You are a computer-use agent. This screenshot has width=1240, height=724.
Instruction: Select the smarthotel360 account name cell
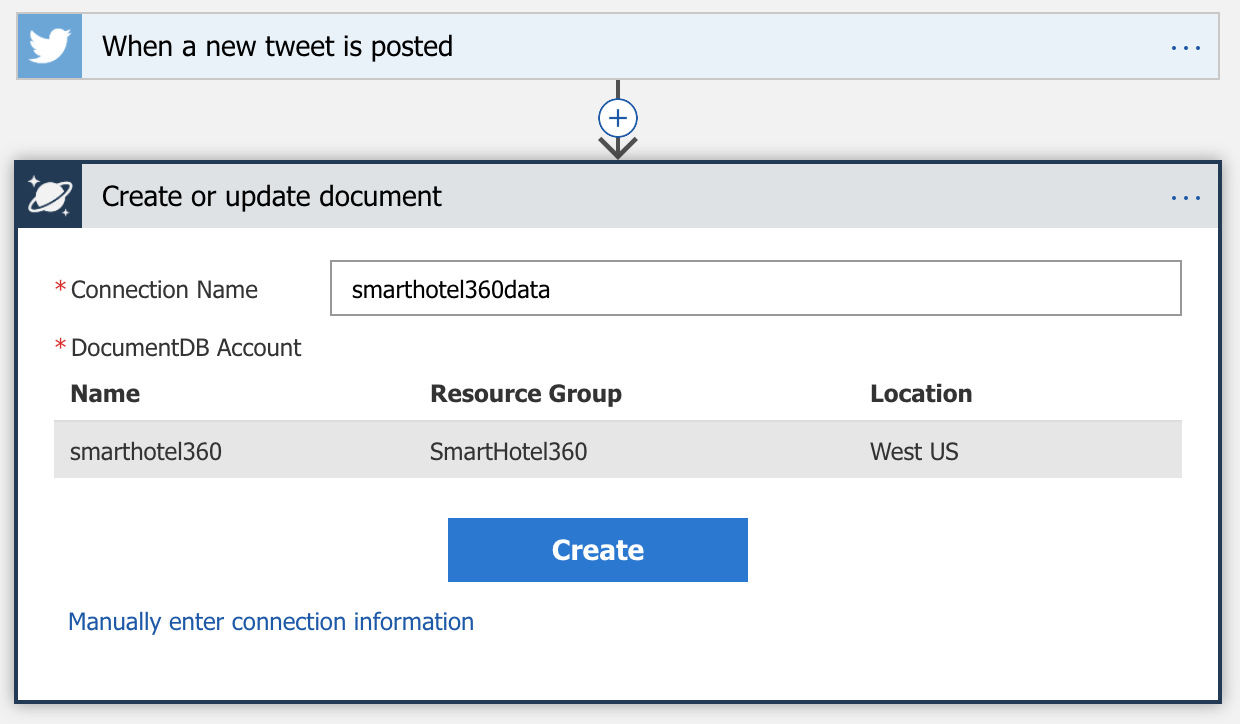(146, 452)
